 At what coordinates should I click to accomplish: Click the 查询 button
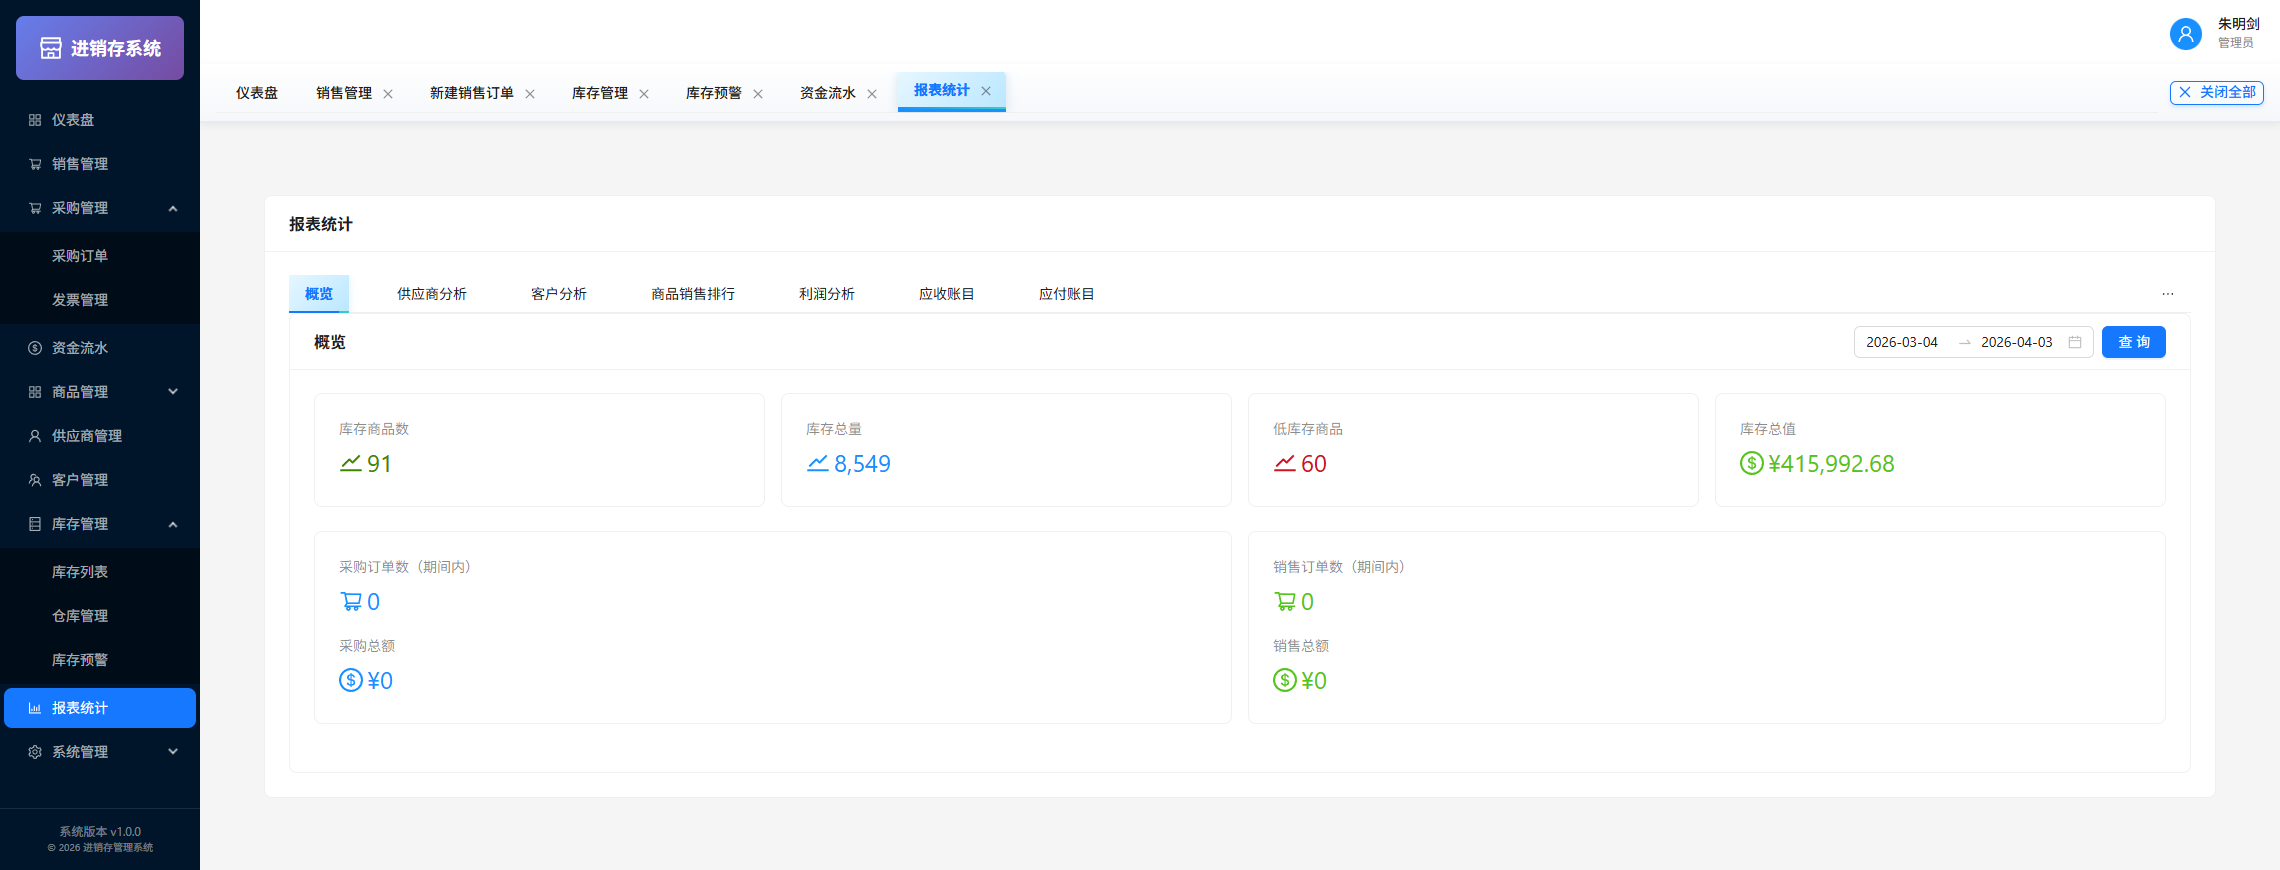[x=2133, y=342]
